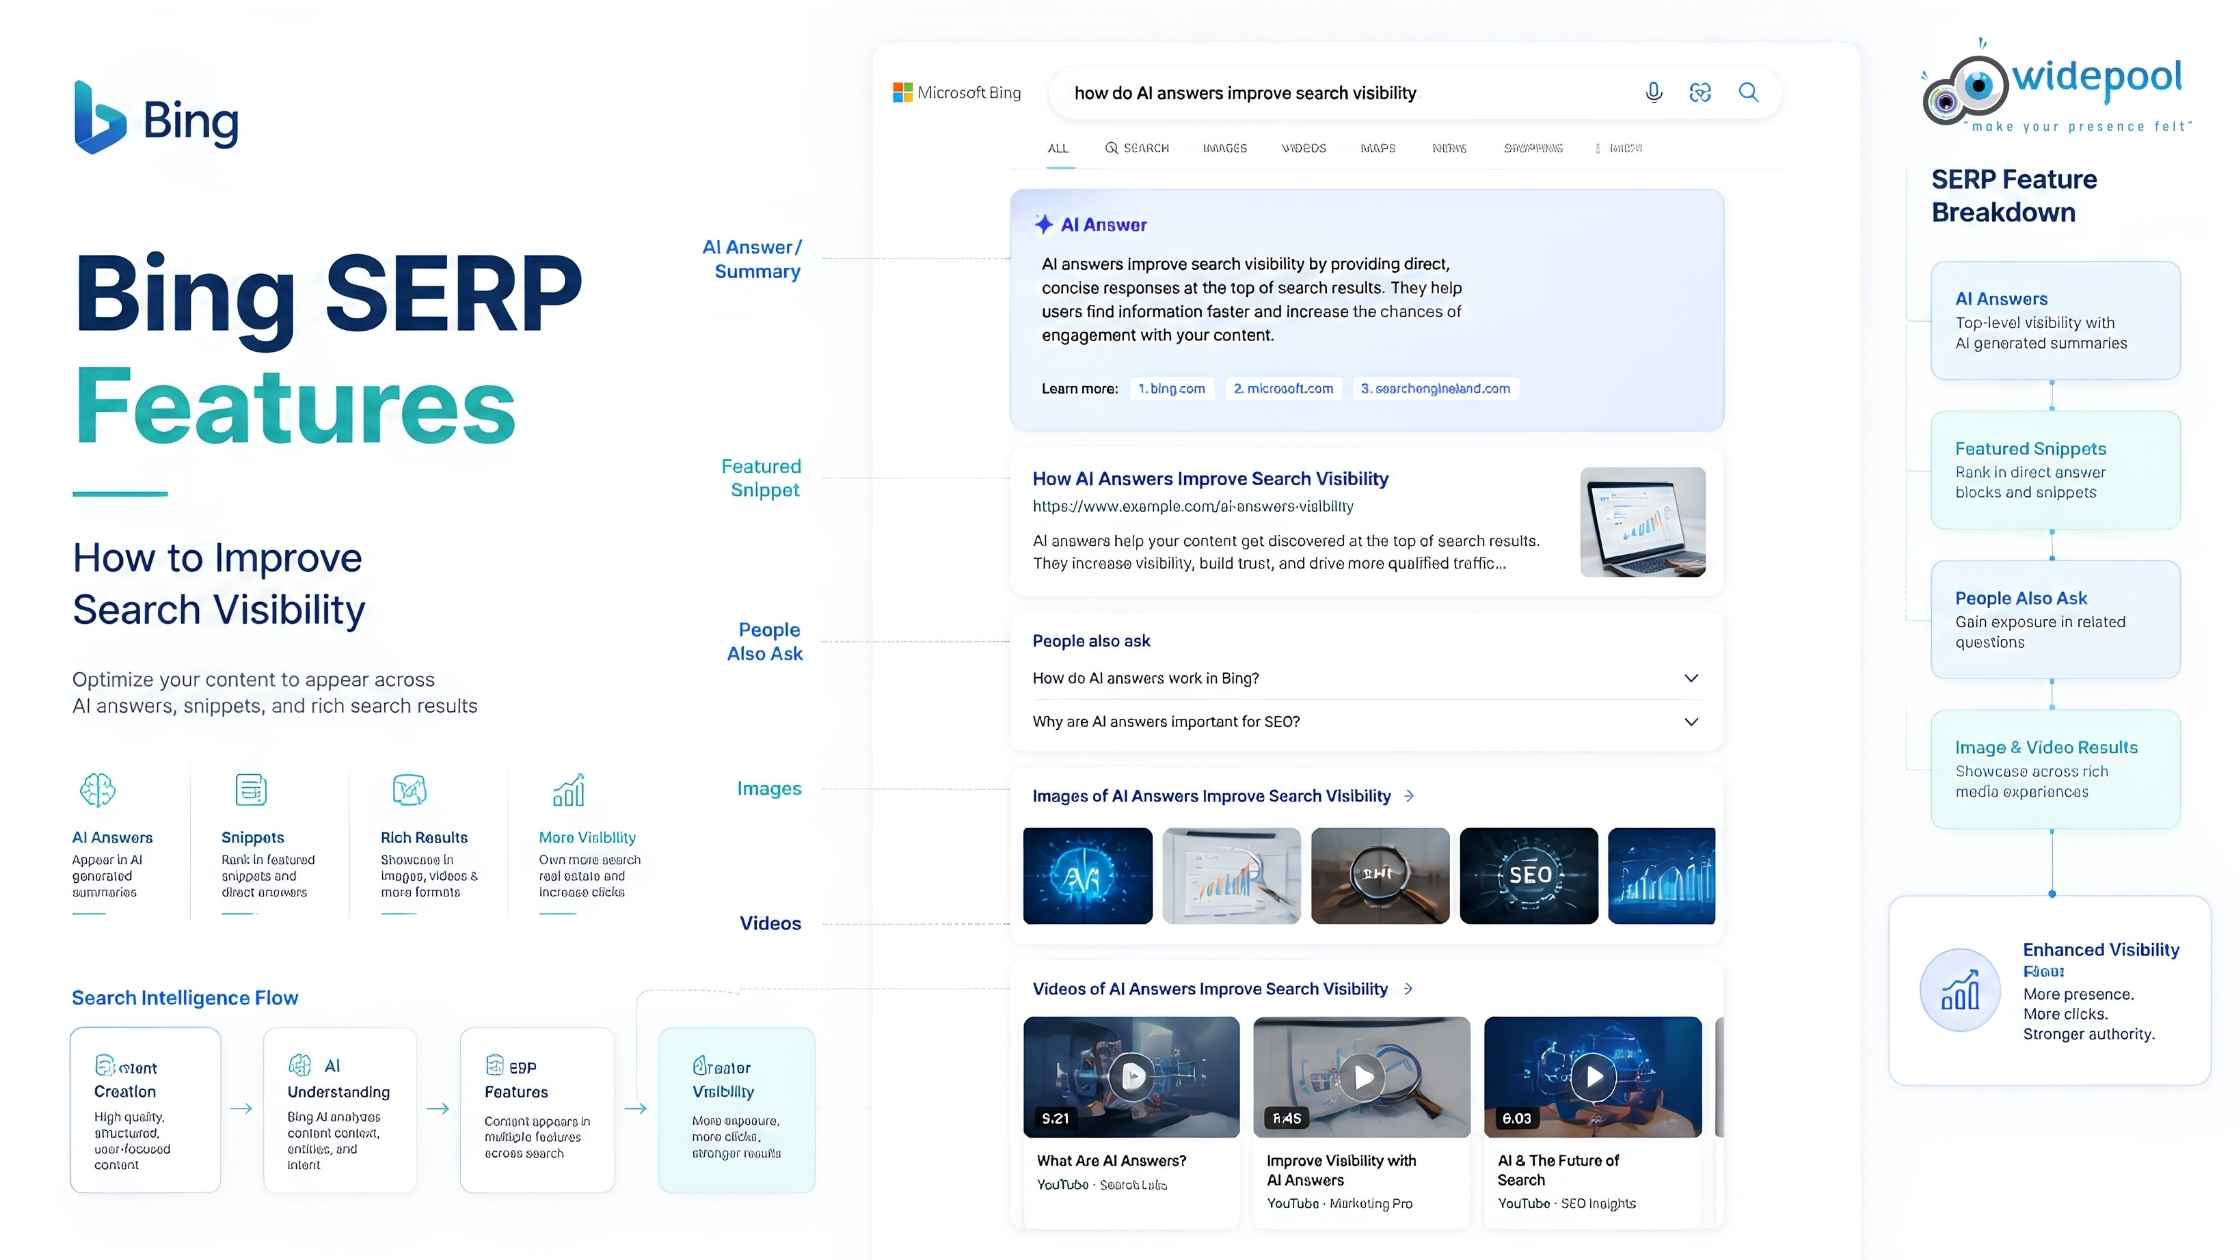The image size is (2240, 1260).
Task: Click the "YouTube · SEO Insights" source text
Action: coord(1566,1204)
